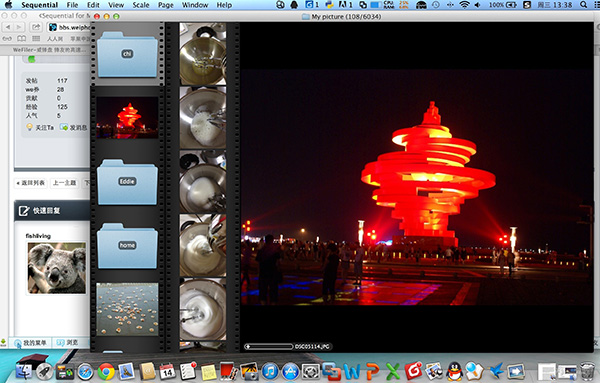
Task: Click the 关注Ta link in the browser window
Action: point(40,127)
